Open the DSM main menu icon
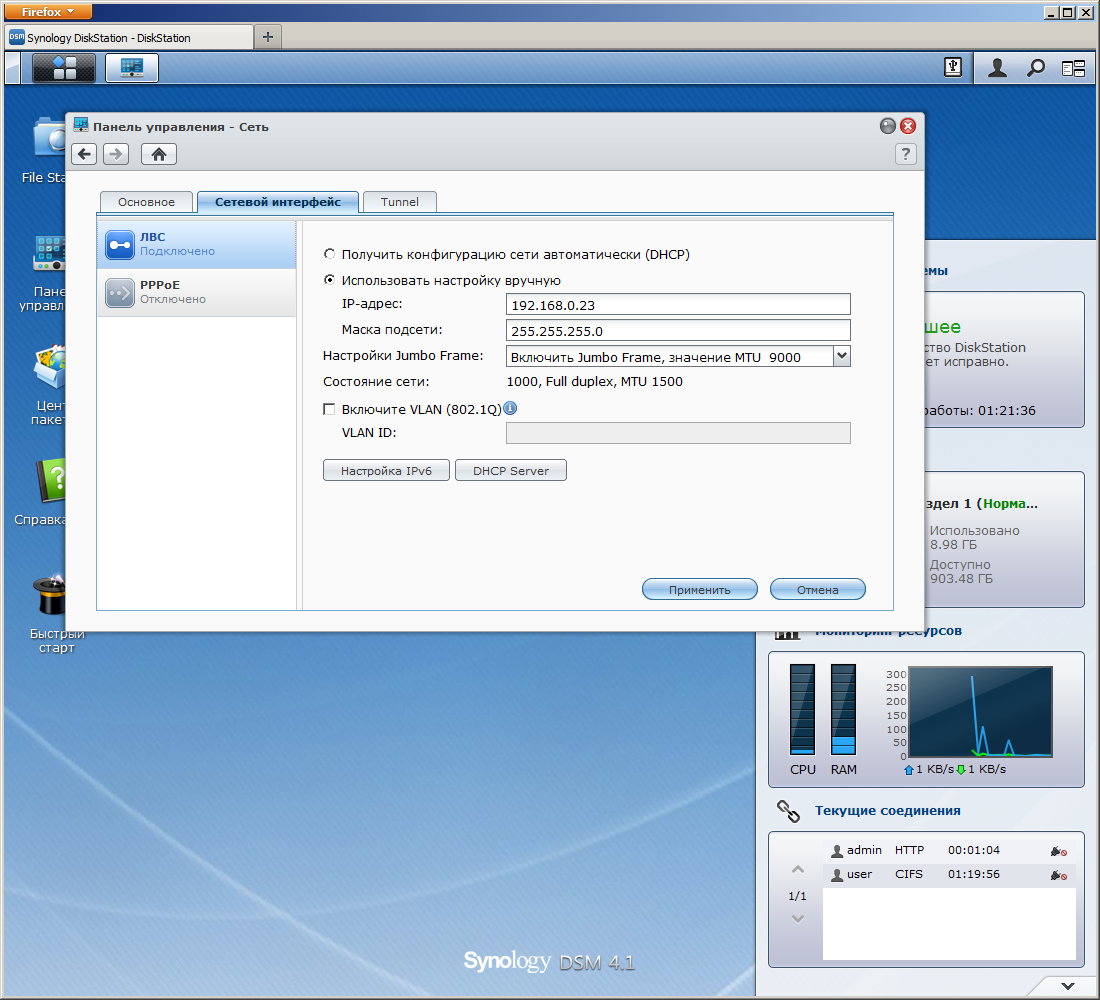 64,68
